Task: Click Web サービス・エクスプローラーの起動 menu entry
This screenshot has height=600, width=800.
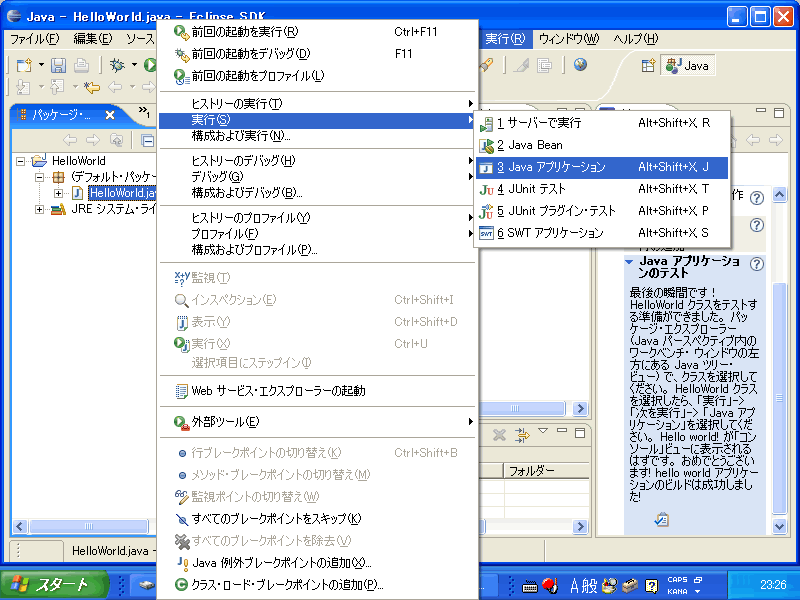Action: [x=278, y=390]
